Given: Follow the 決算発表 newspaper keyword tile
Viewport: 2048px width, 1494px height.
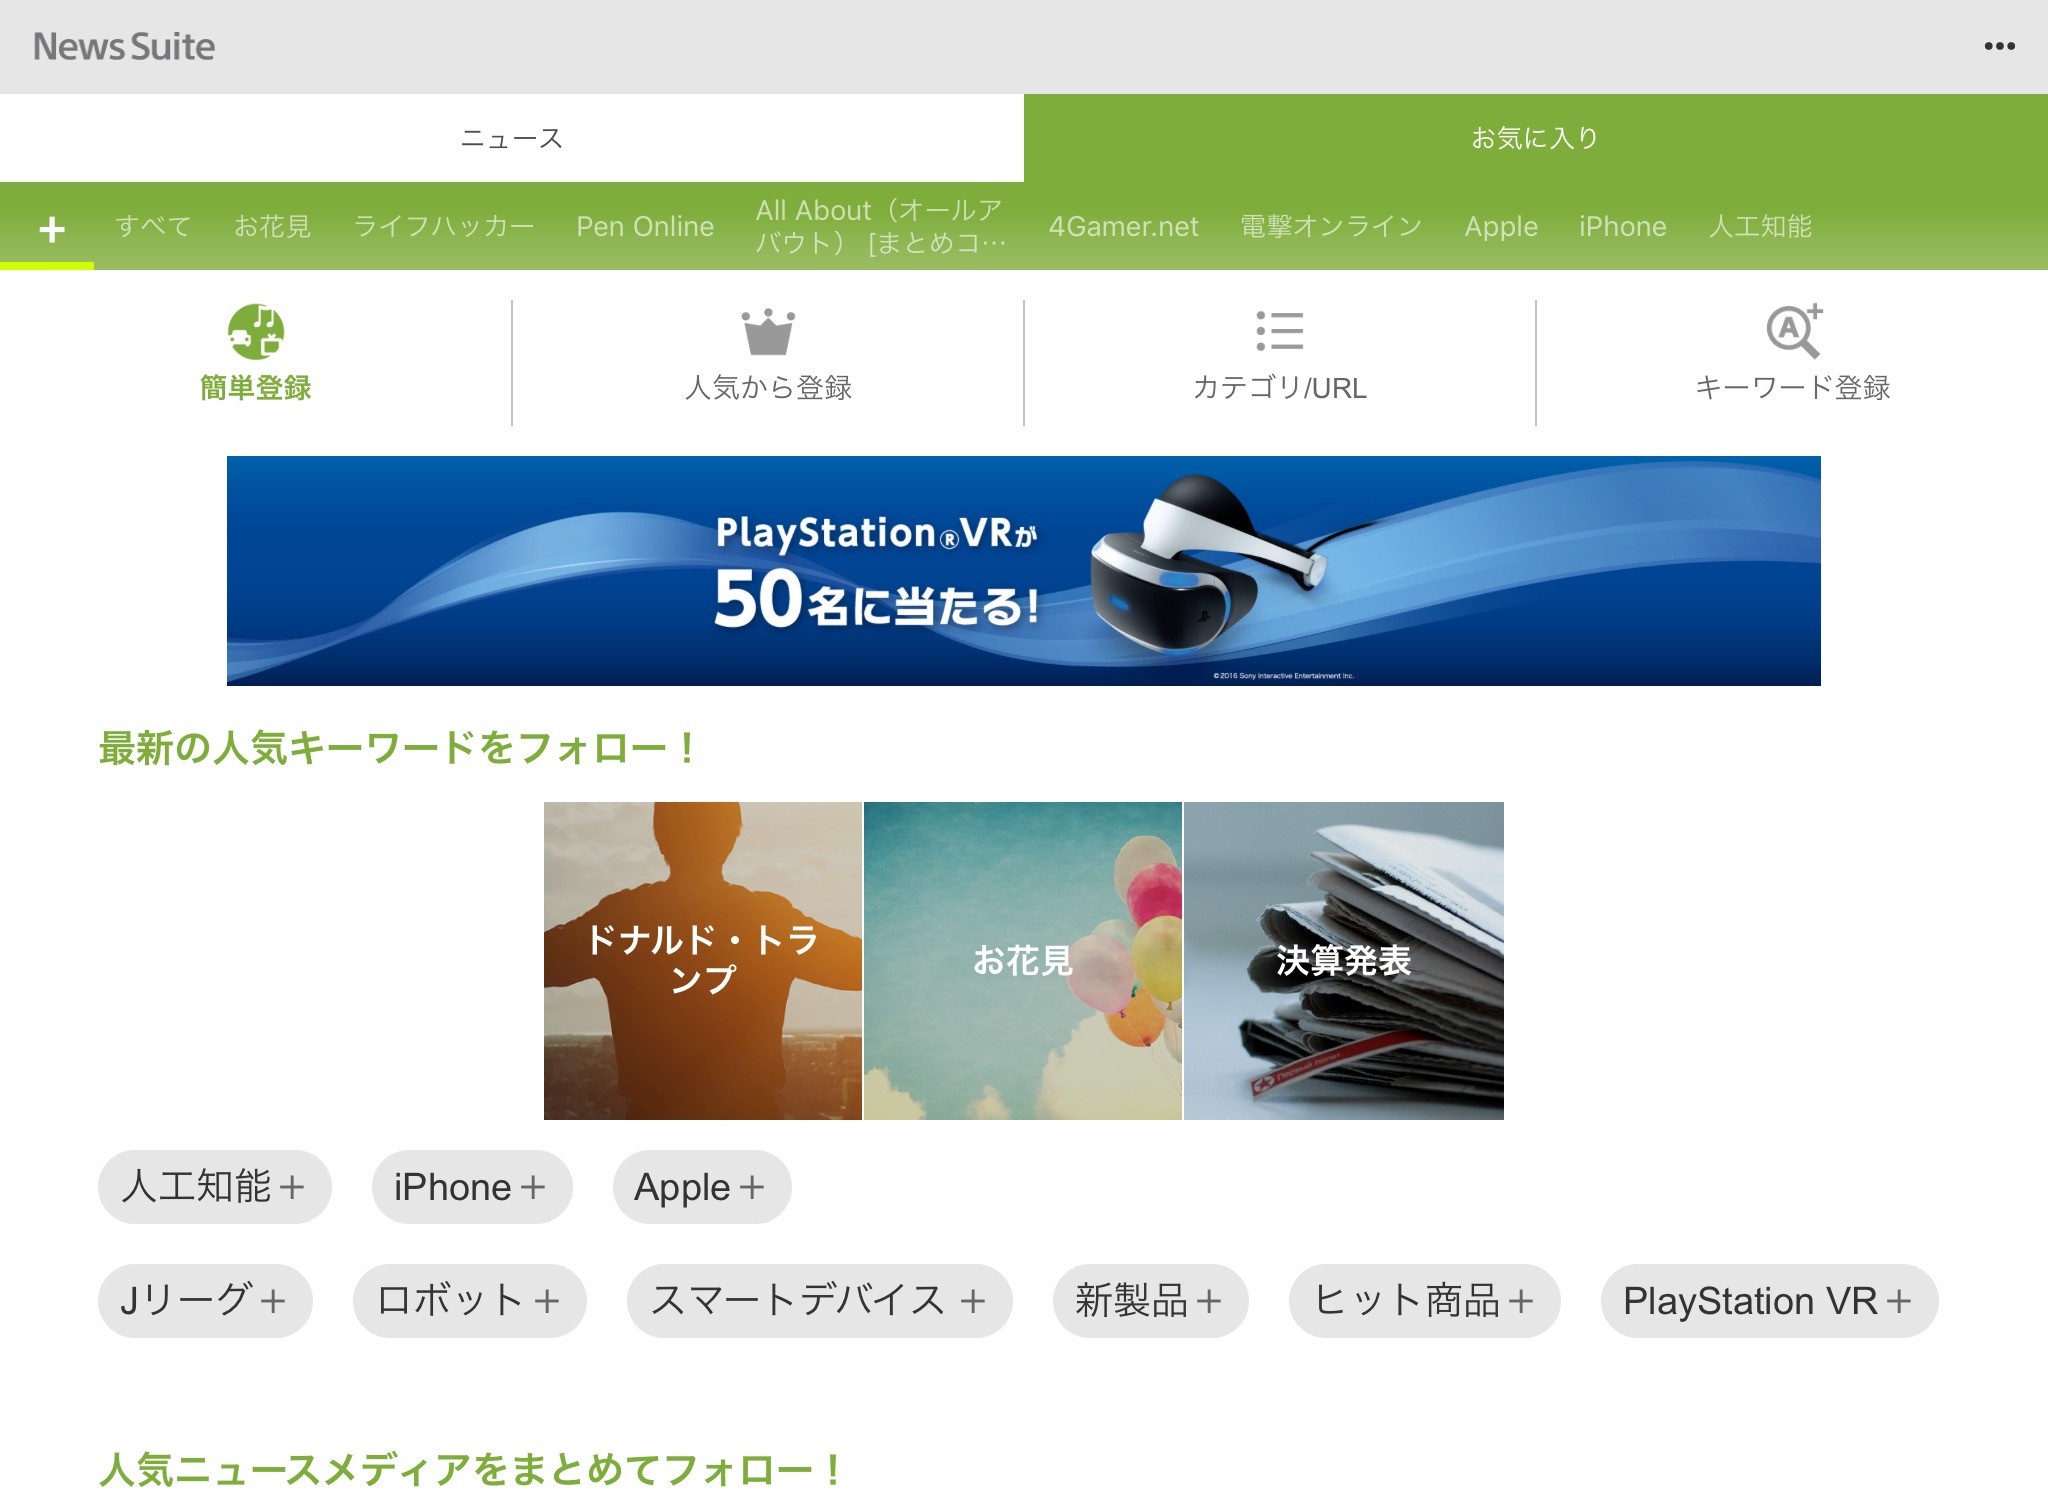Looking at the screenshot, I should point(1343,961).
